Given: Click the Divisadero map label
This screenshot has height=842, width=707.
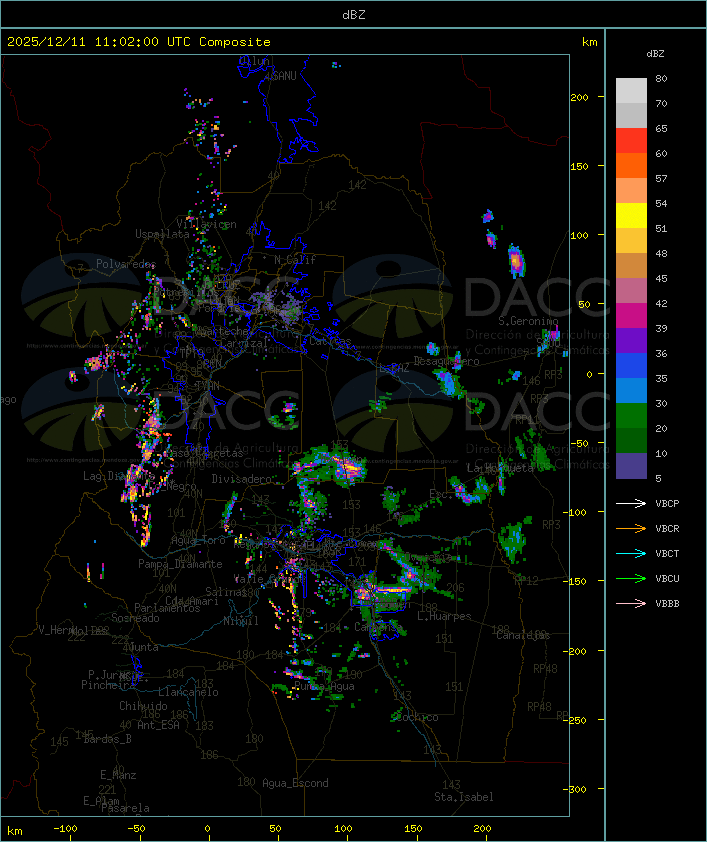Looking at the screenshot, I should pos(241,478).
